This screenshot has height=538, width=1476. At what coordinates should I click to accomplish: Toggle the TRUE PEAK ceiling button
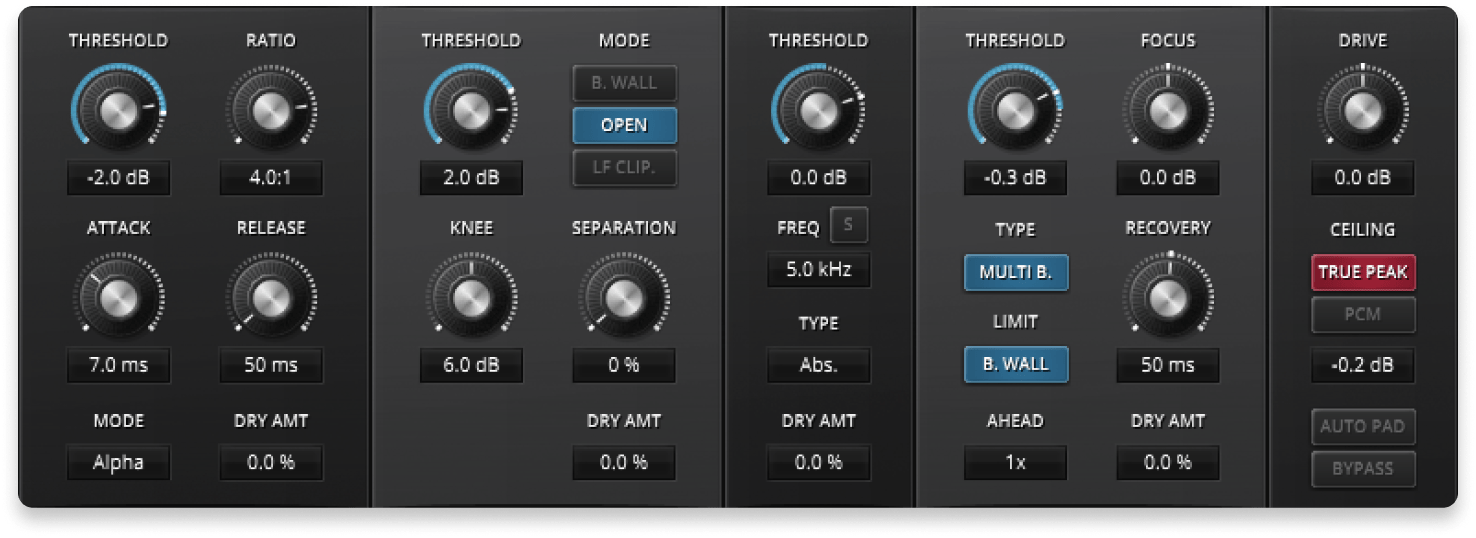click(x=1362, y=272)
